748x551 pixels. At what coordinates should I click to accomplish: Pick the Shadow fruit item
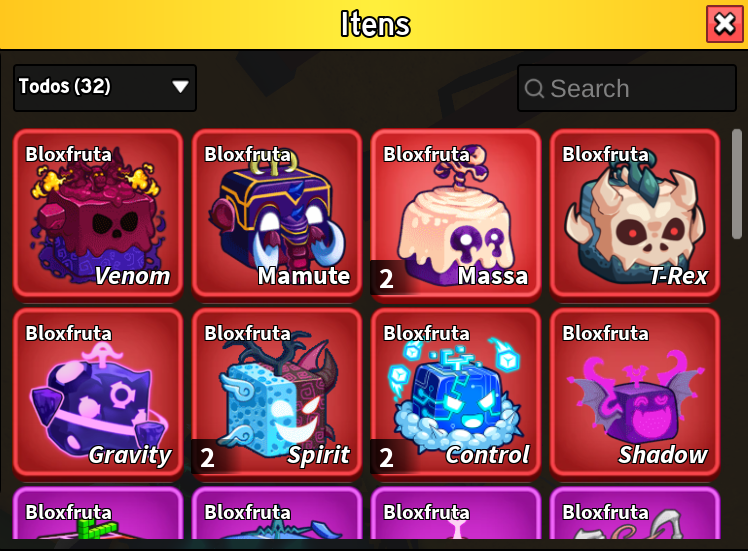coord(634,394)
